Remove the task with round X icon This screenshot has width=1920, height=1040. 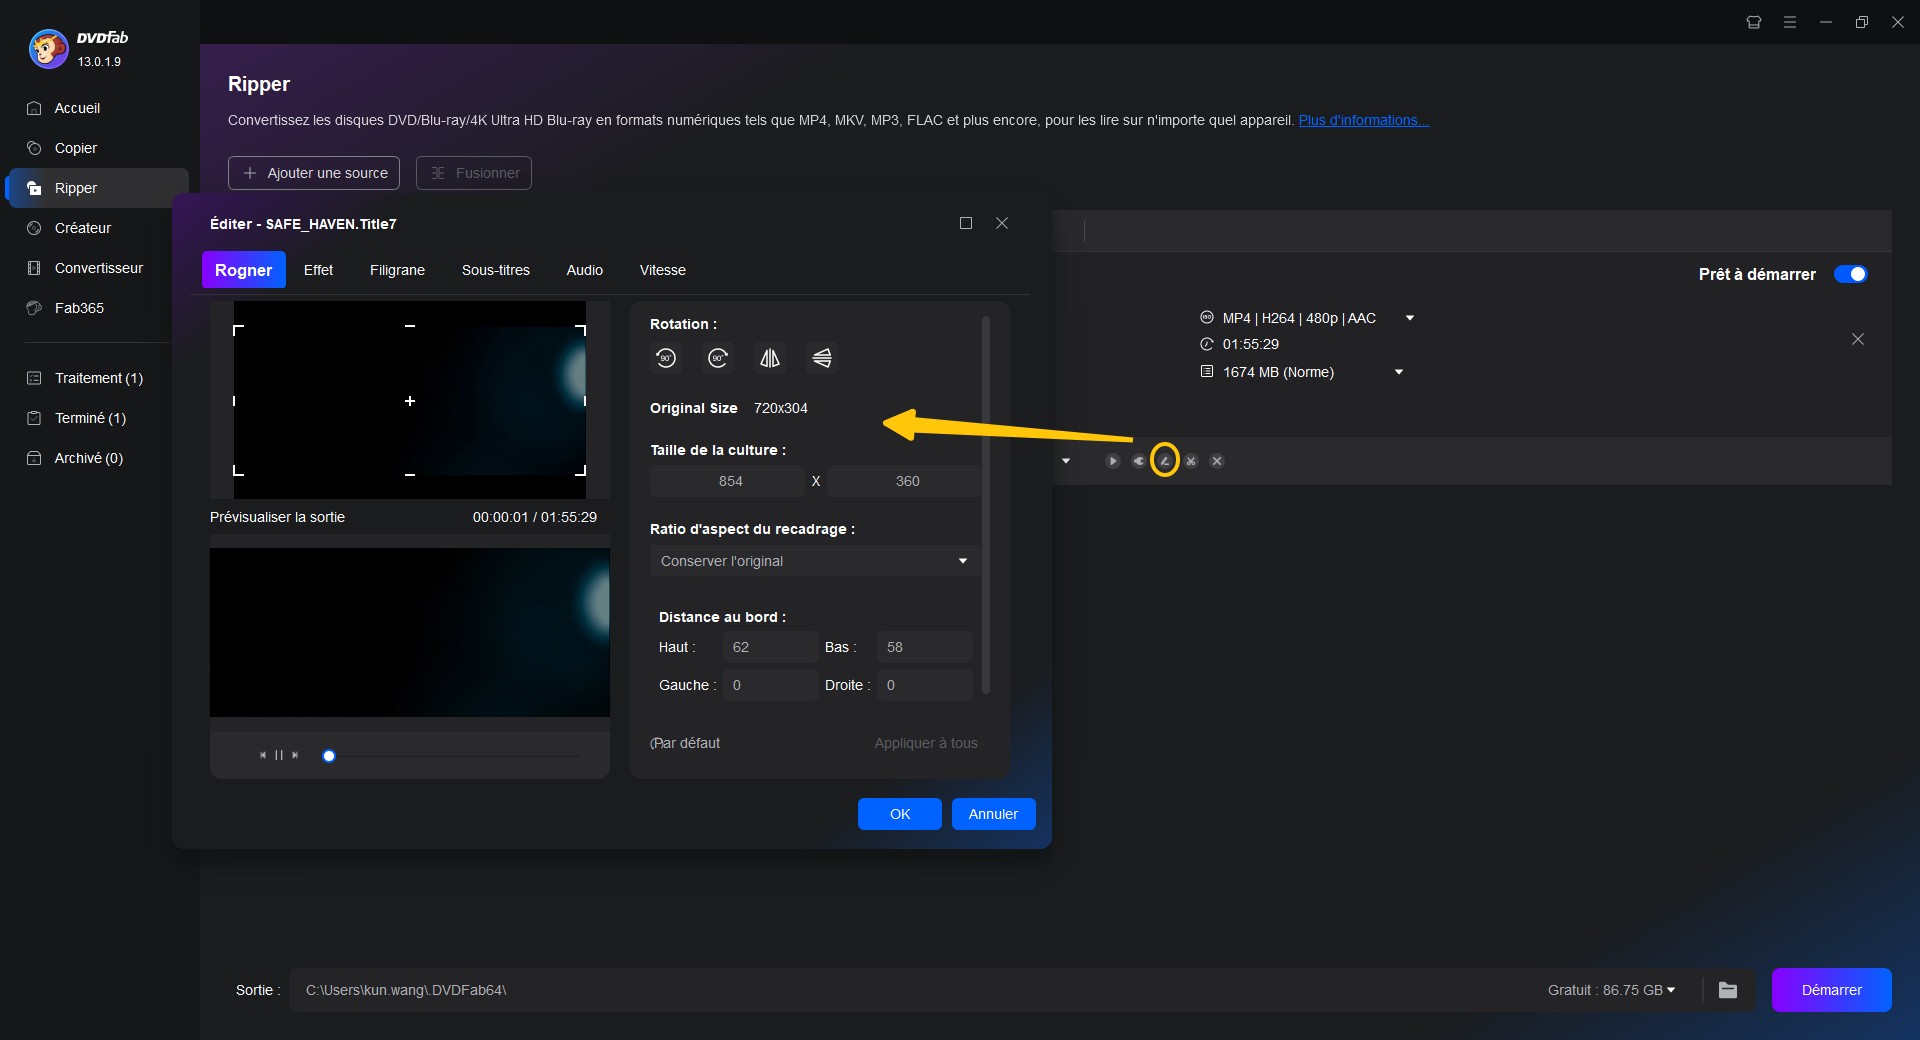(x=1216, y=461)
